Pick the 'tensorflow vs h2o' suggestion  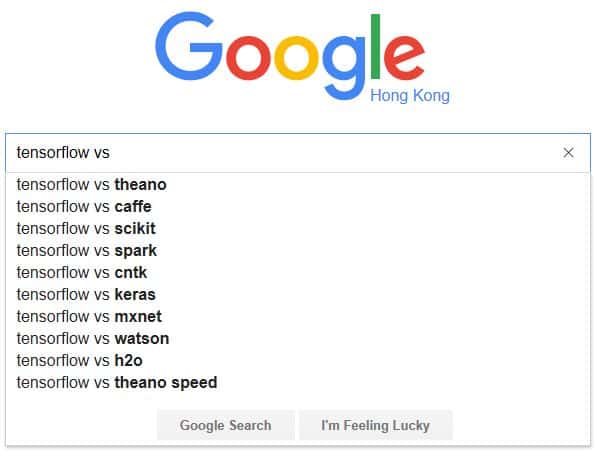[x=80, y=361]
